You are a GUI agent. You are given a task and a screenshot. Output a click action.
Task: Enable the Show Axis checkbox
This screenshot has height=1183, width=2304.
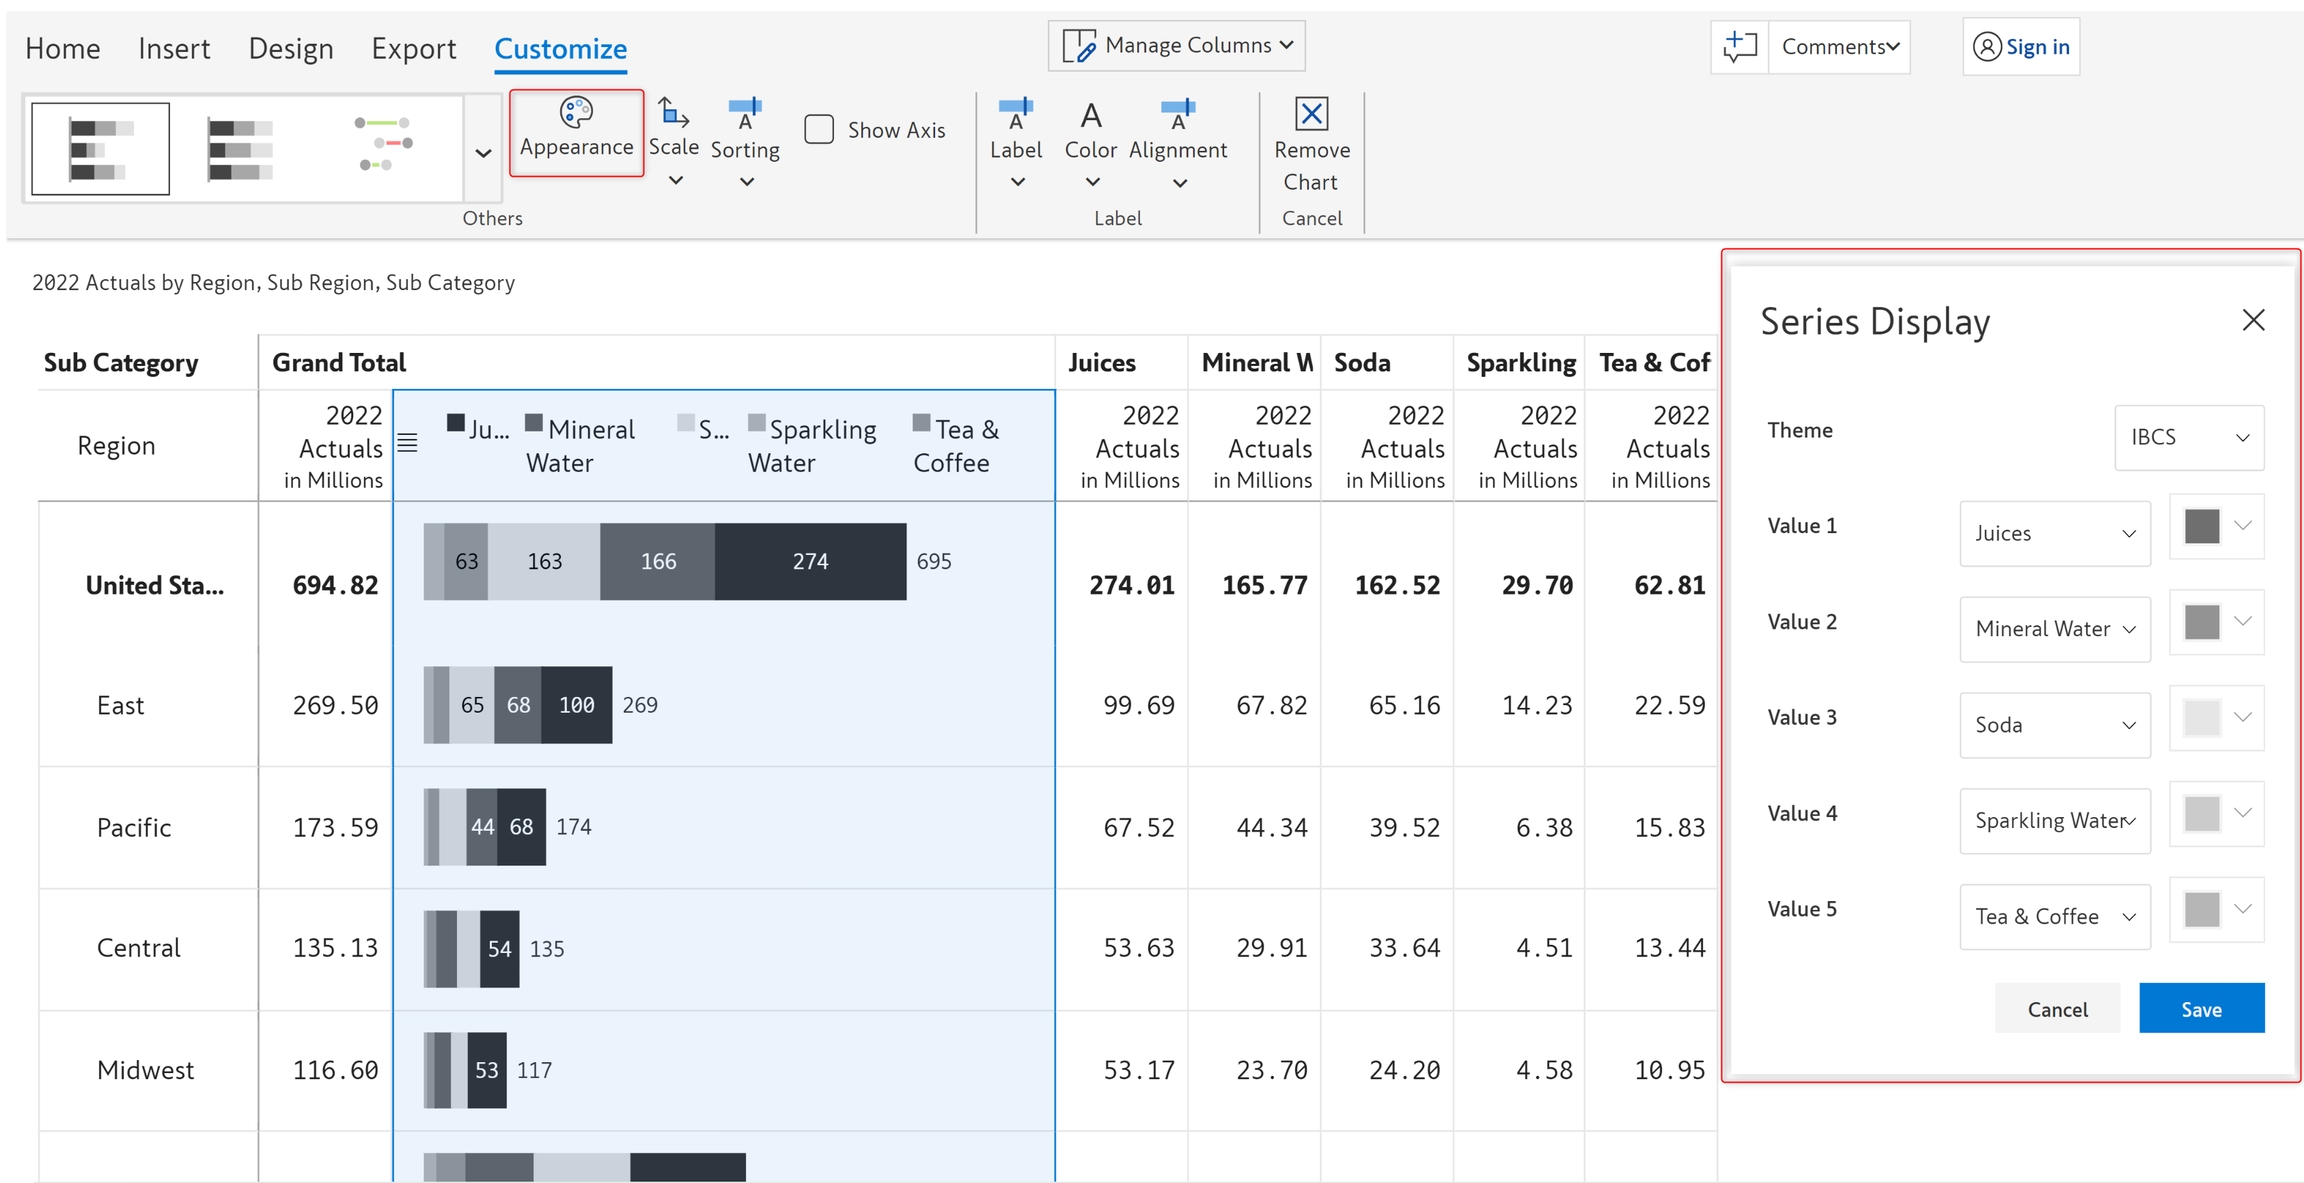coord(819,129)
